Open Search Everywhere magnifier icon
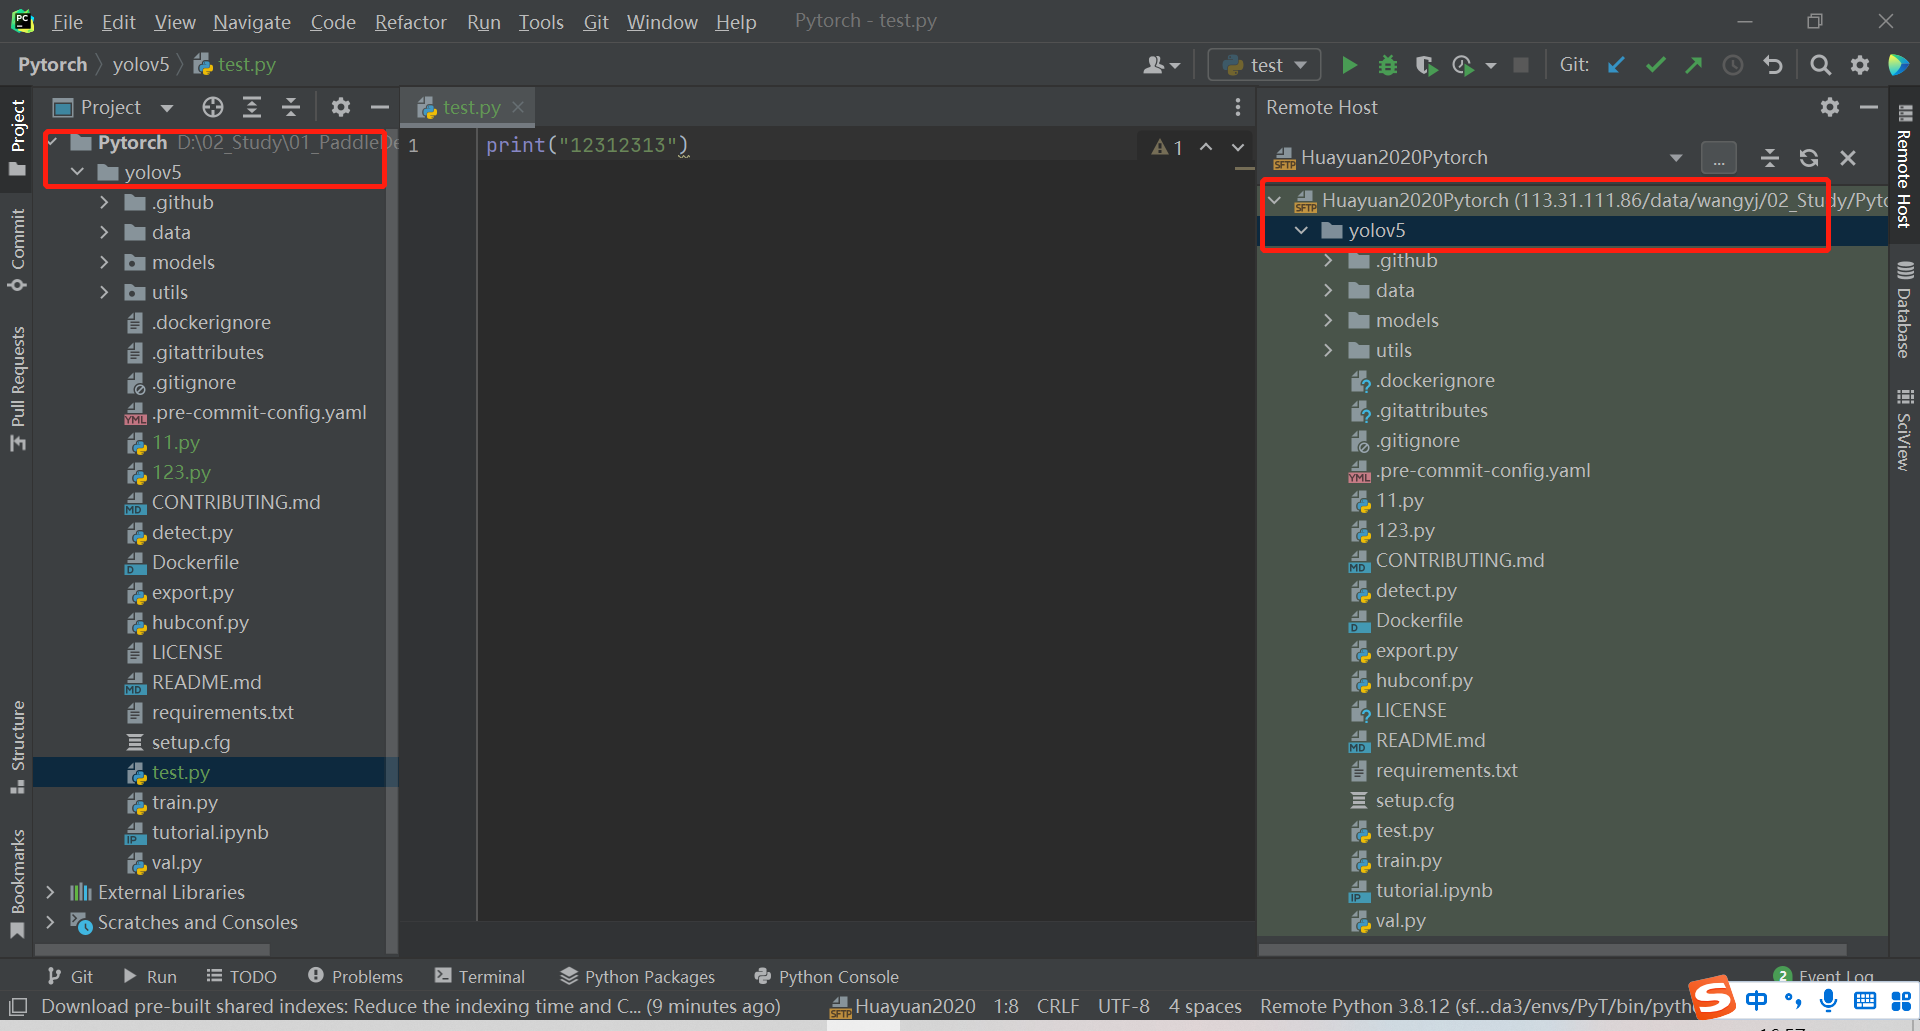This screenshot has width=1920, height=1031. tap(1821, 65)
